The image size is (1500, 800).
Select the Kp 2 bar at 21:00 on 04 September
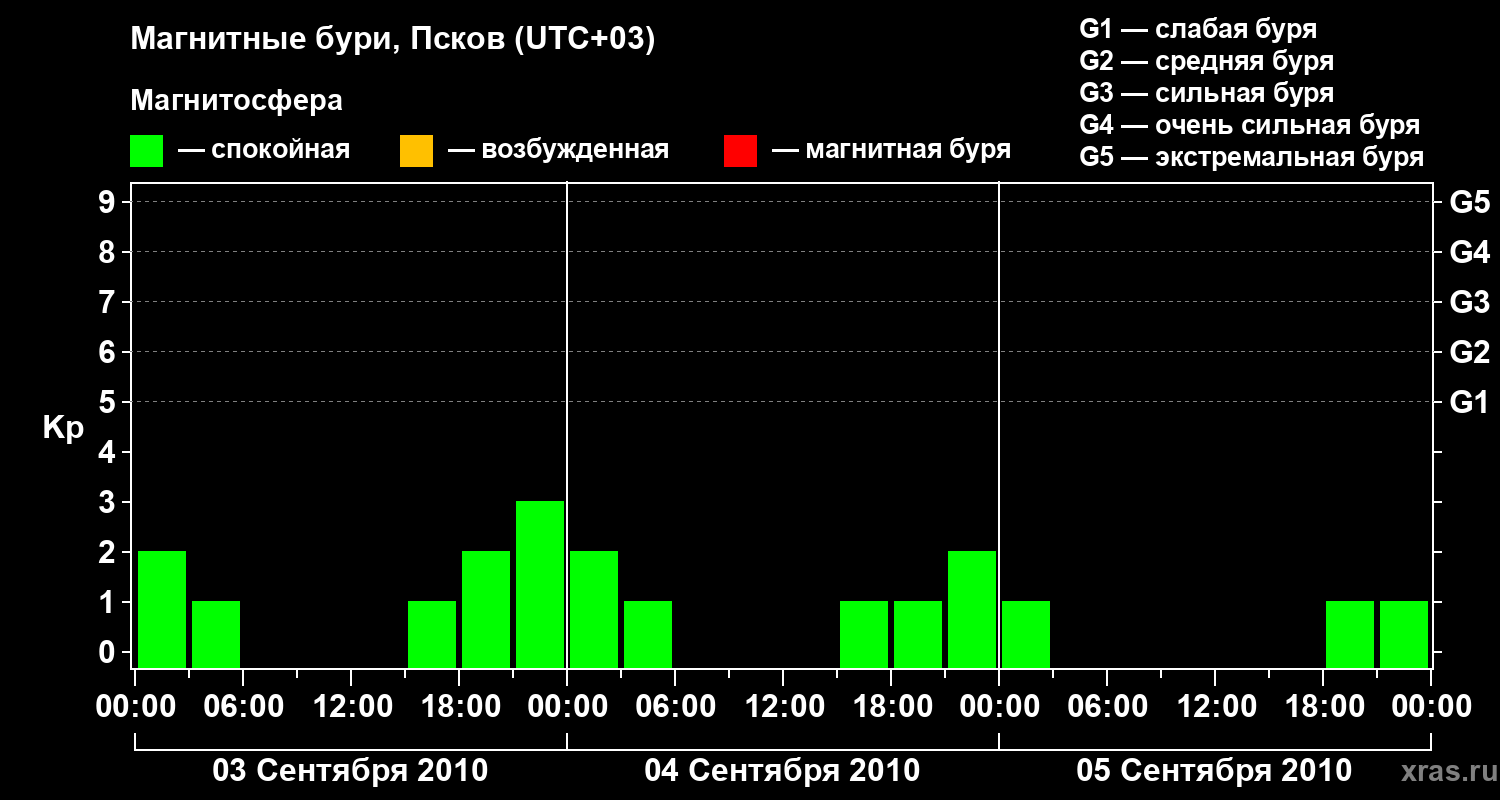(972, 609)
